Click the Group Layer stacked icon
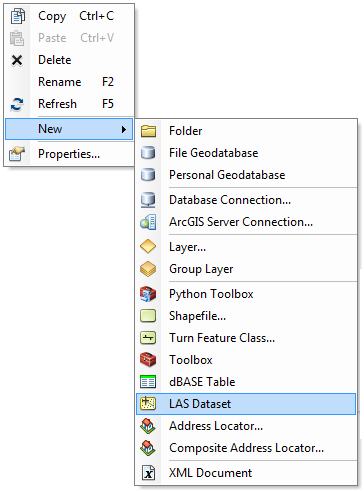Image resolution: width=364 pixels, height=491 pixels. tap(148, 269)
